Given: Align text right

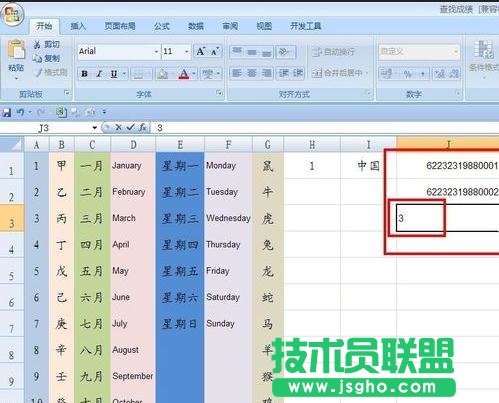Looking at the screenshot, I should click(x=267, y=73).
